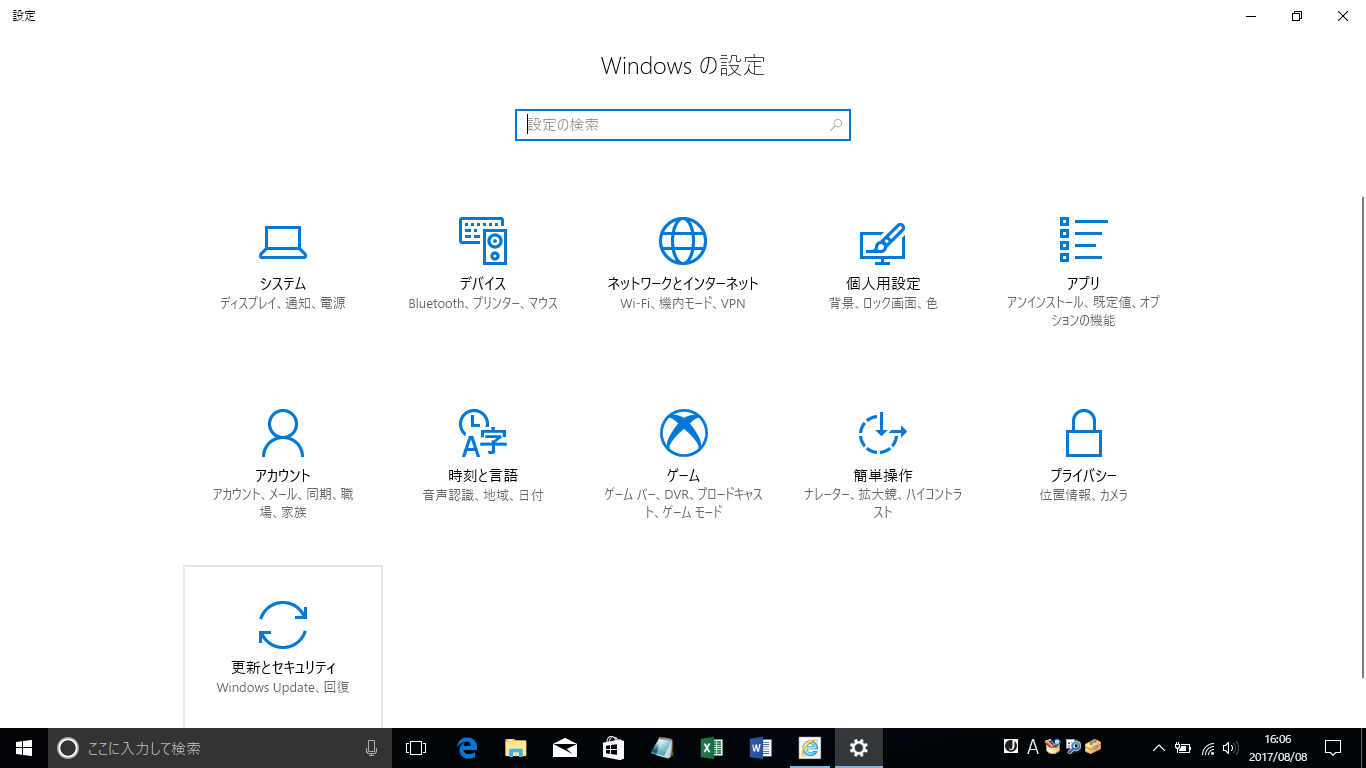1366x768 pixels.
Task: Click "ディスプレイ、通知、電源" description
Action: (283, 304)
